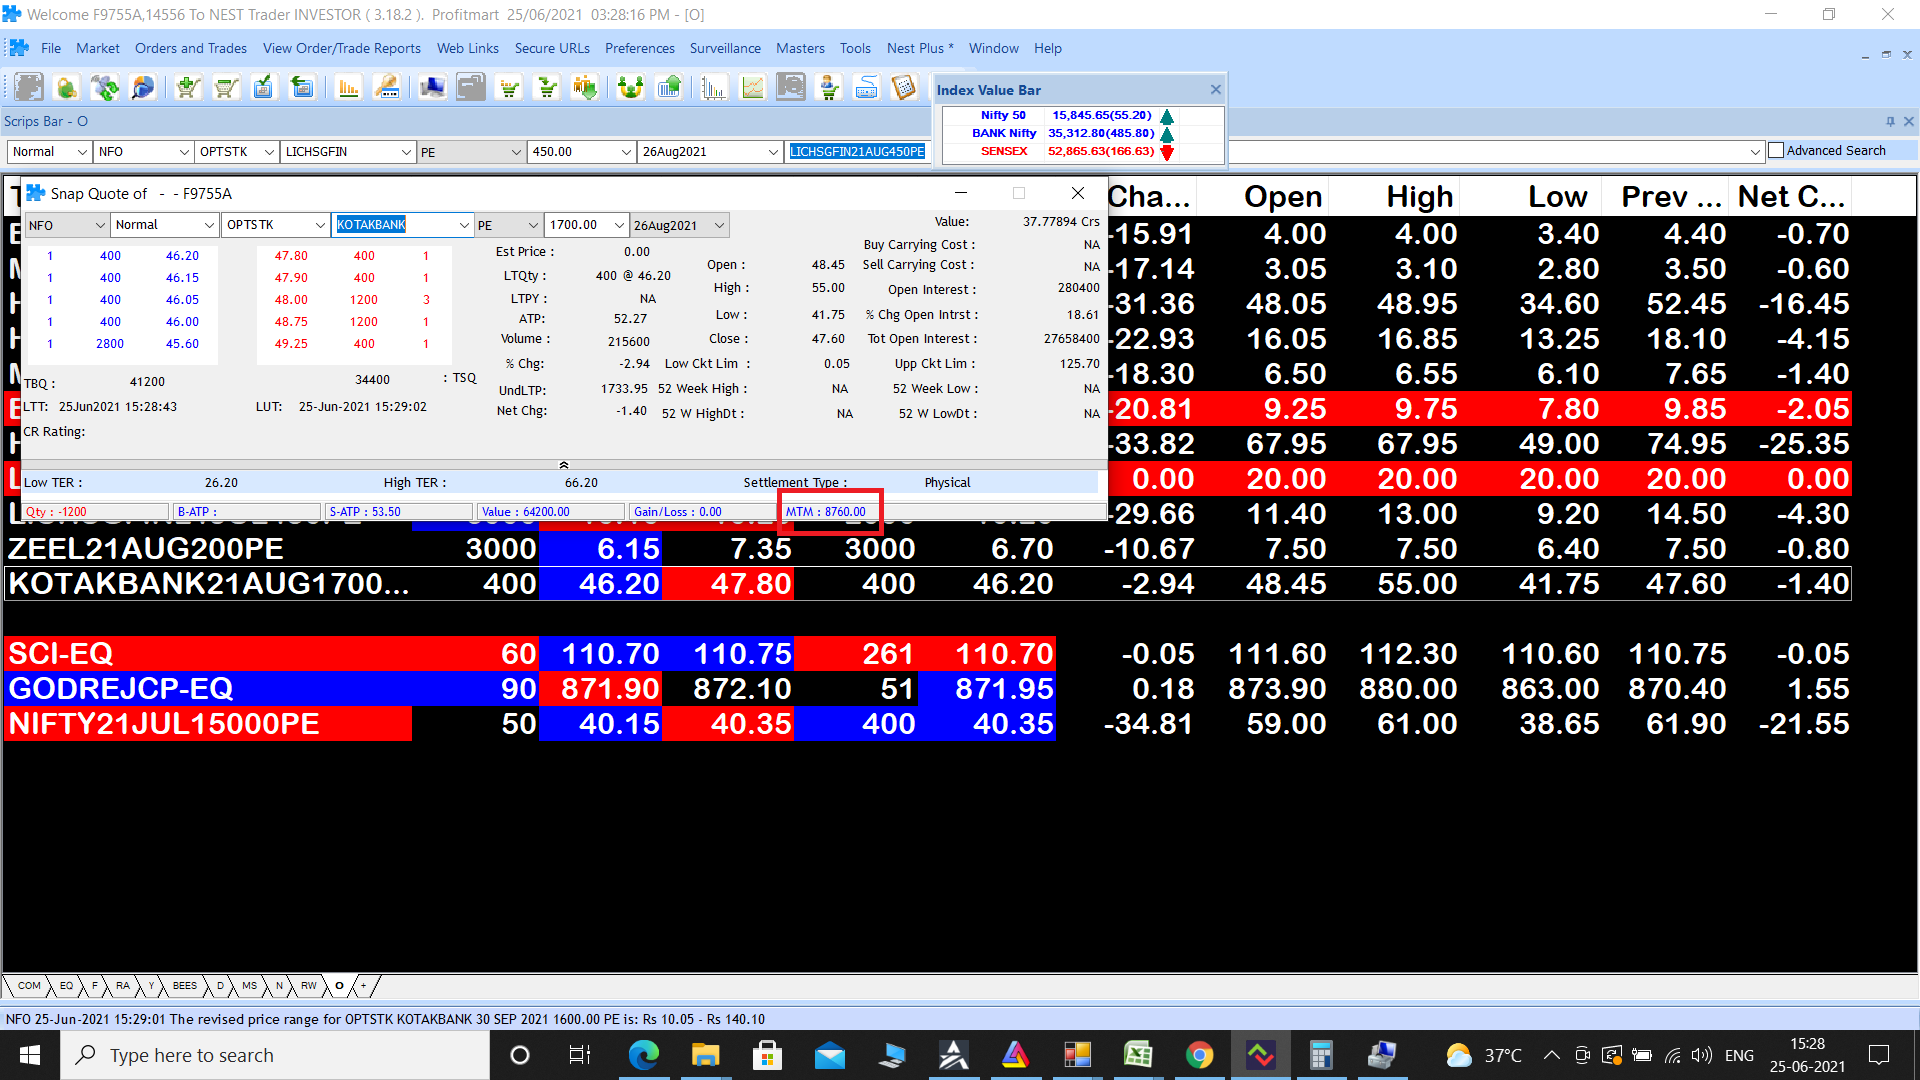Click the cart with down-arrow toolbar icon
Screen dimensions: 1920x1080
point(547,88)
